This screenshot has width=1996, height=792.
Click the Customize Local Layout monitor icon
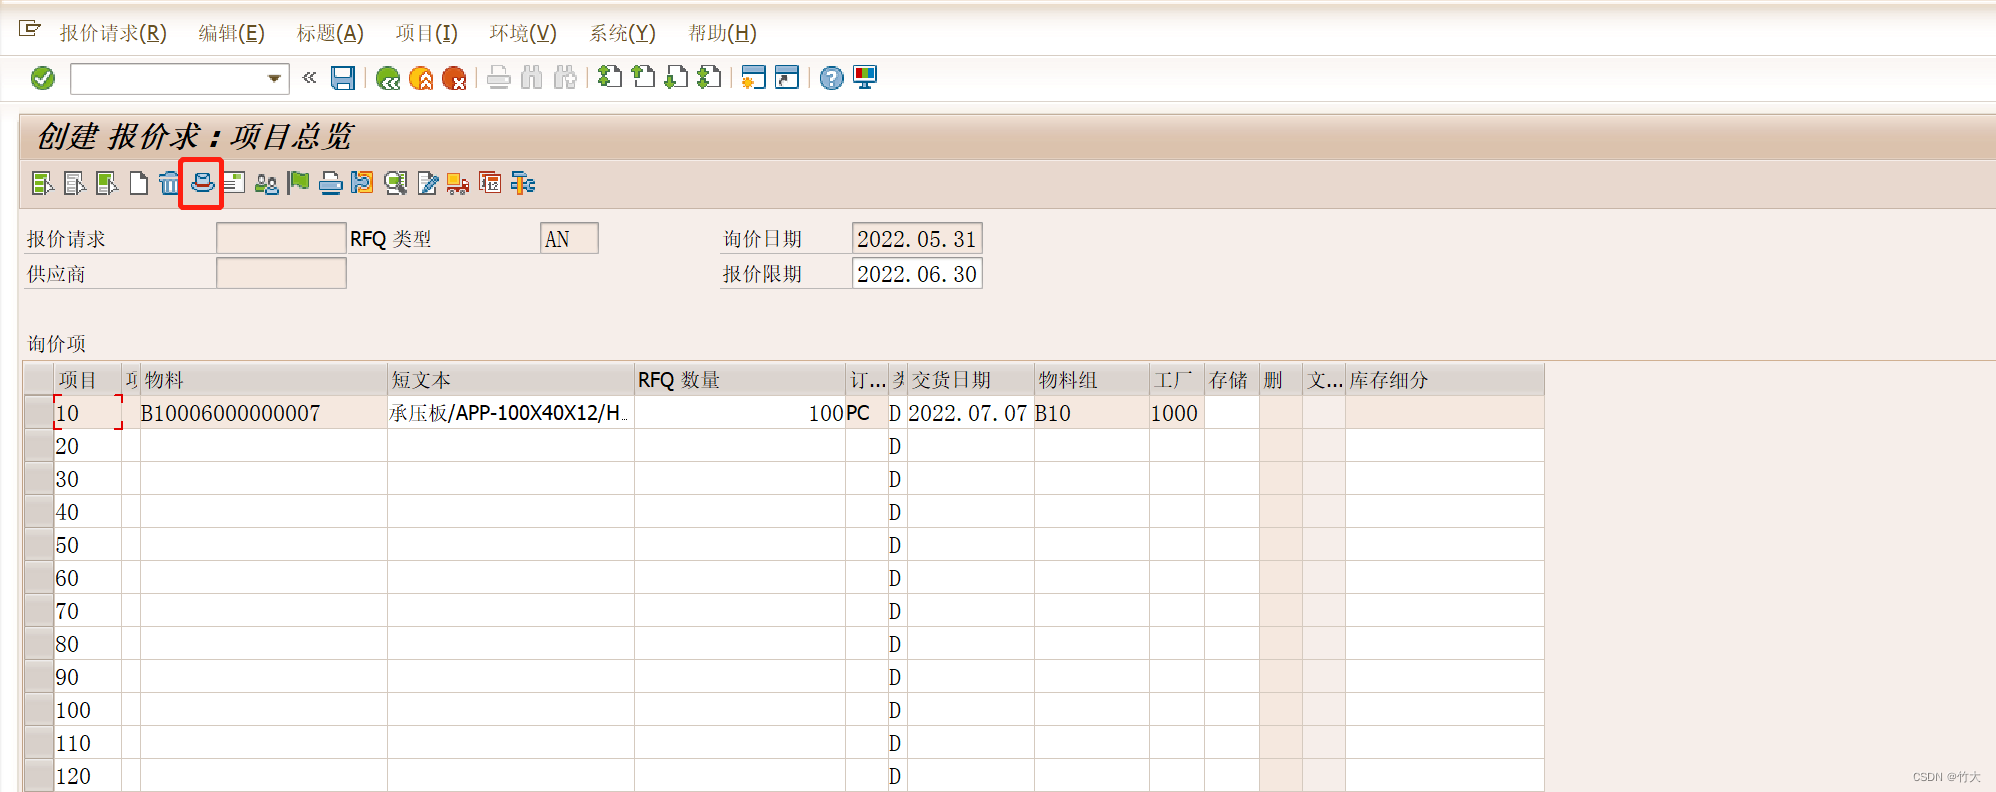click(865, 77)
